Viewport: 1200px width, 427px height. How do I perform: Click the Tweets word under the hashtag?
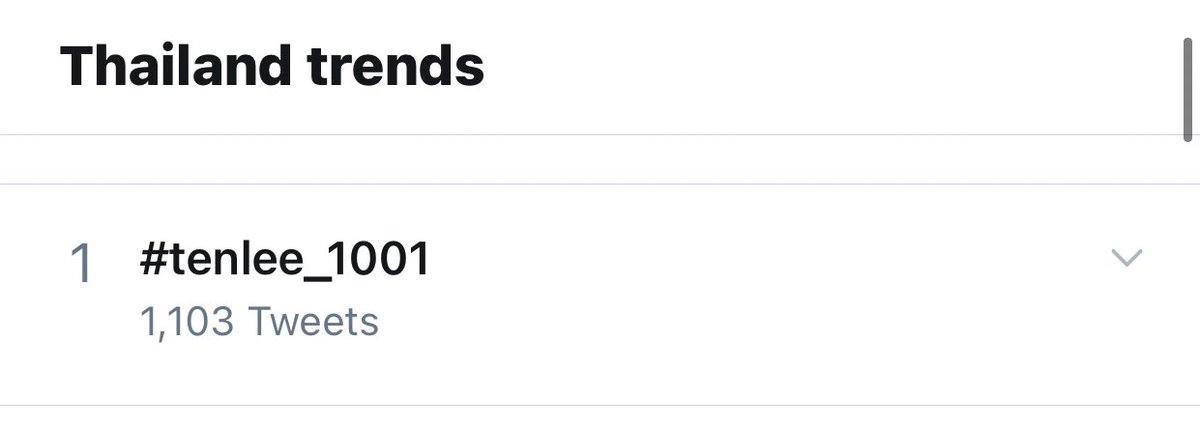[x=313, y=322]
